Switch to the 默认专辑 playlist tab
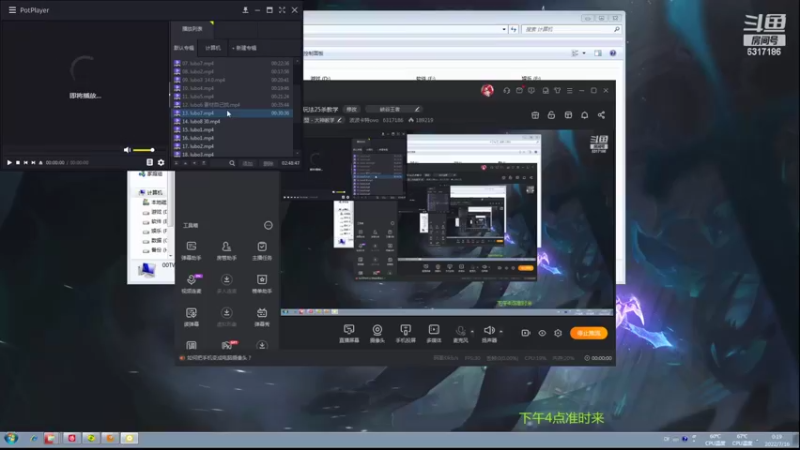800x450 pixels. click(184, 48)
